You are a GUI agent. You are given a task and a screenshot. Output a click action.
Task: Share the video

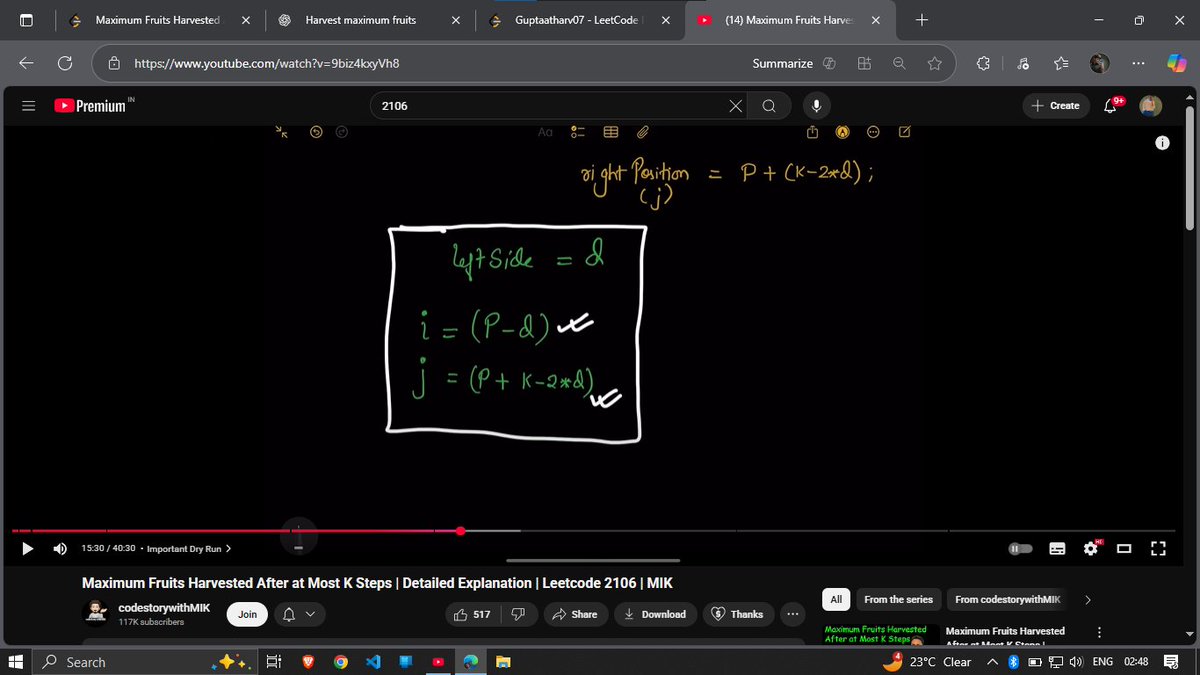[575, 614]
